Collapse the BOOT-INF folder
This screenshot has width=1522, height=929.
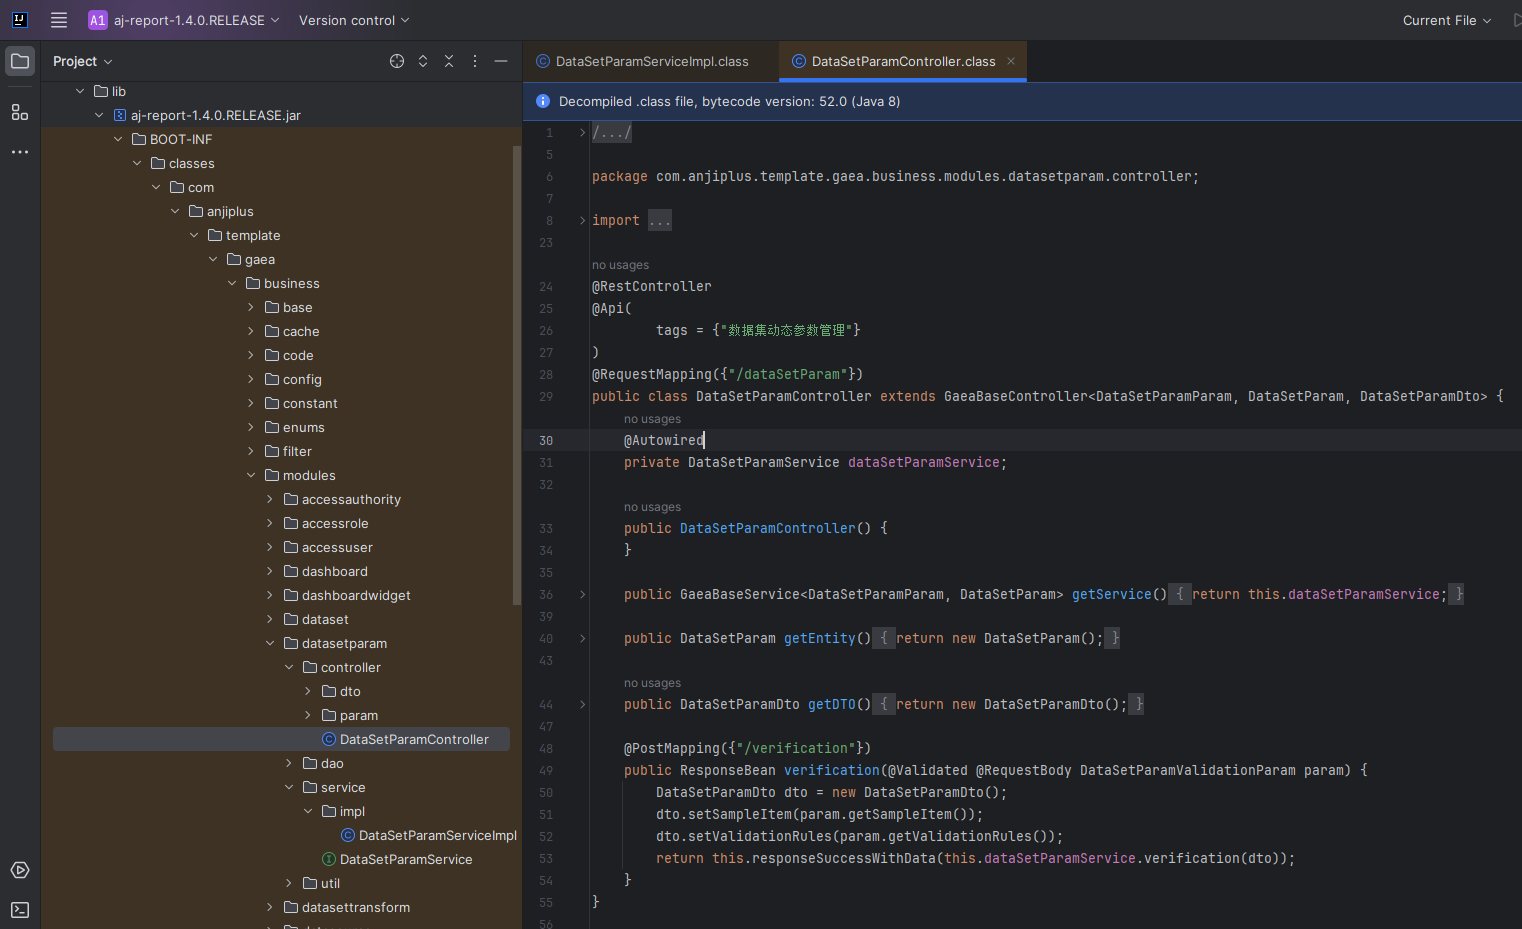[118, 139]
